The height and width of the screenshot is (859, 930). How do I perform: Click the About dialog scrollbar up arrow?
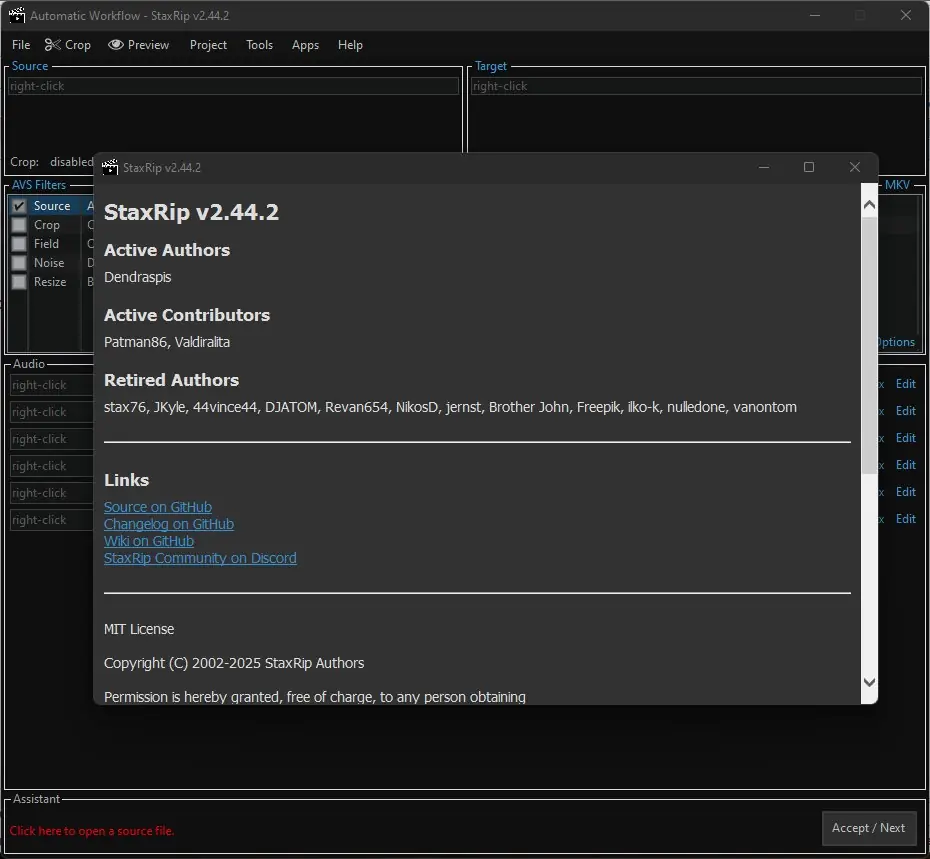tap(870, 205)
